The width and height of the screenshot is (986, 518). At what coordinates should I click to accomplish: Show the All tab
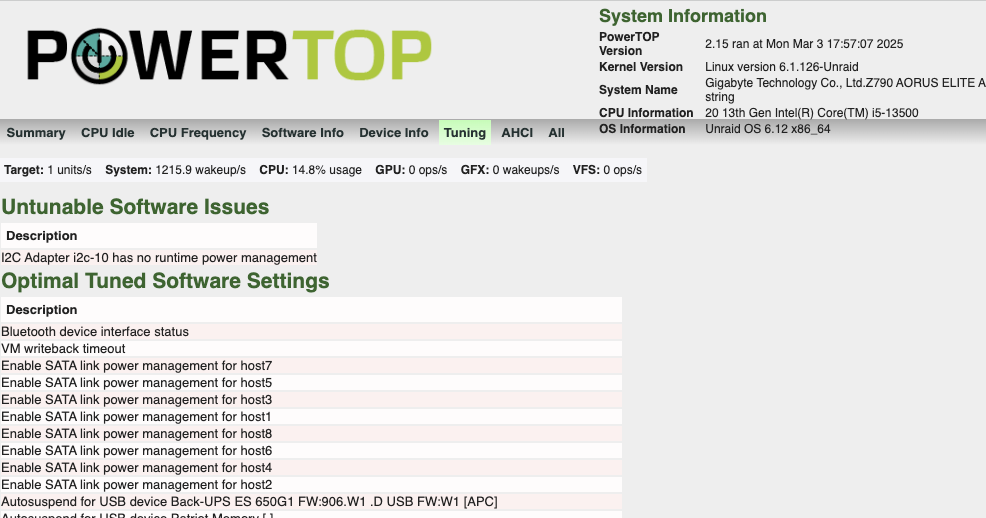tap(557, 133)
